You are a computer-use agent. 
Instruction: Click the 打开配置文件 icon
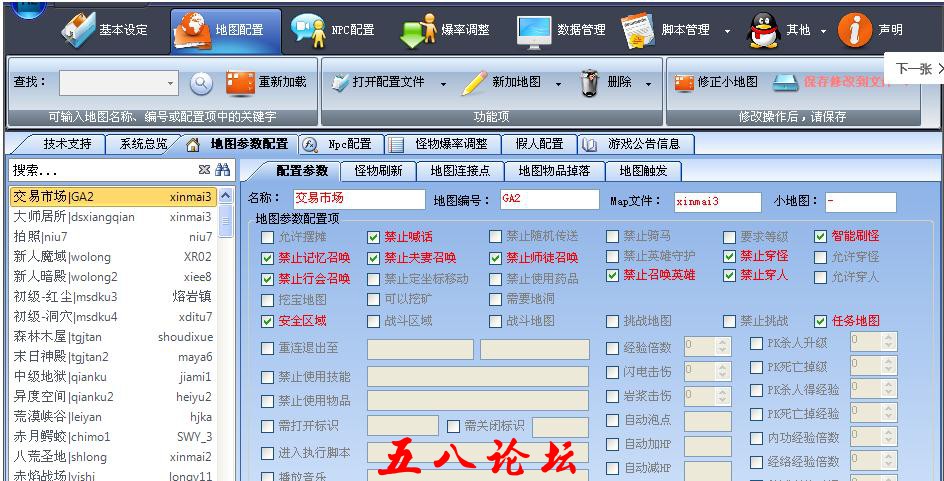tap(340, 82)
